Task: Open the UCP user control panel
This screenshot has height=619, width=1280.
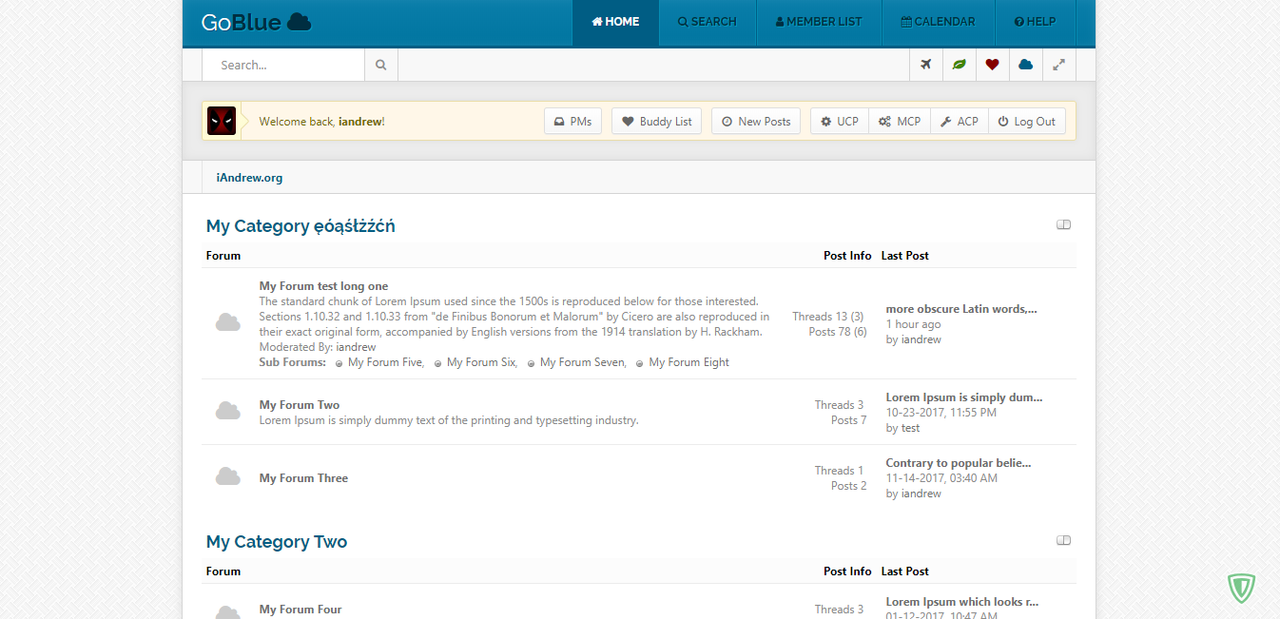Action: (x=840, y=121)
